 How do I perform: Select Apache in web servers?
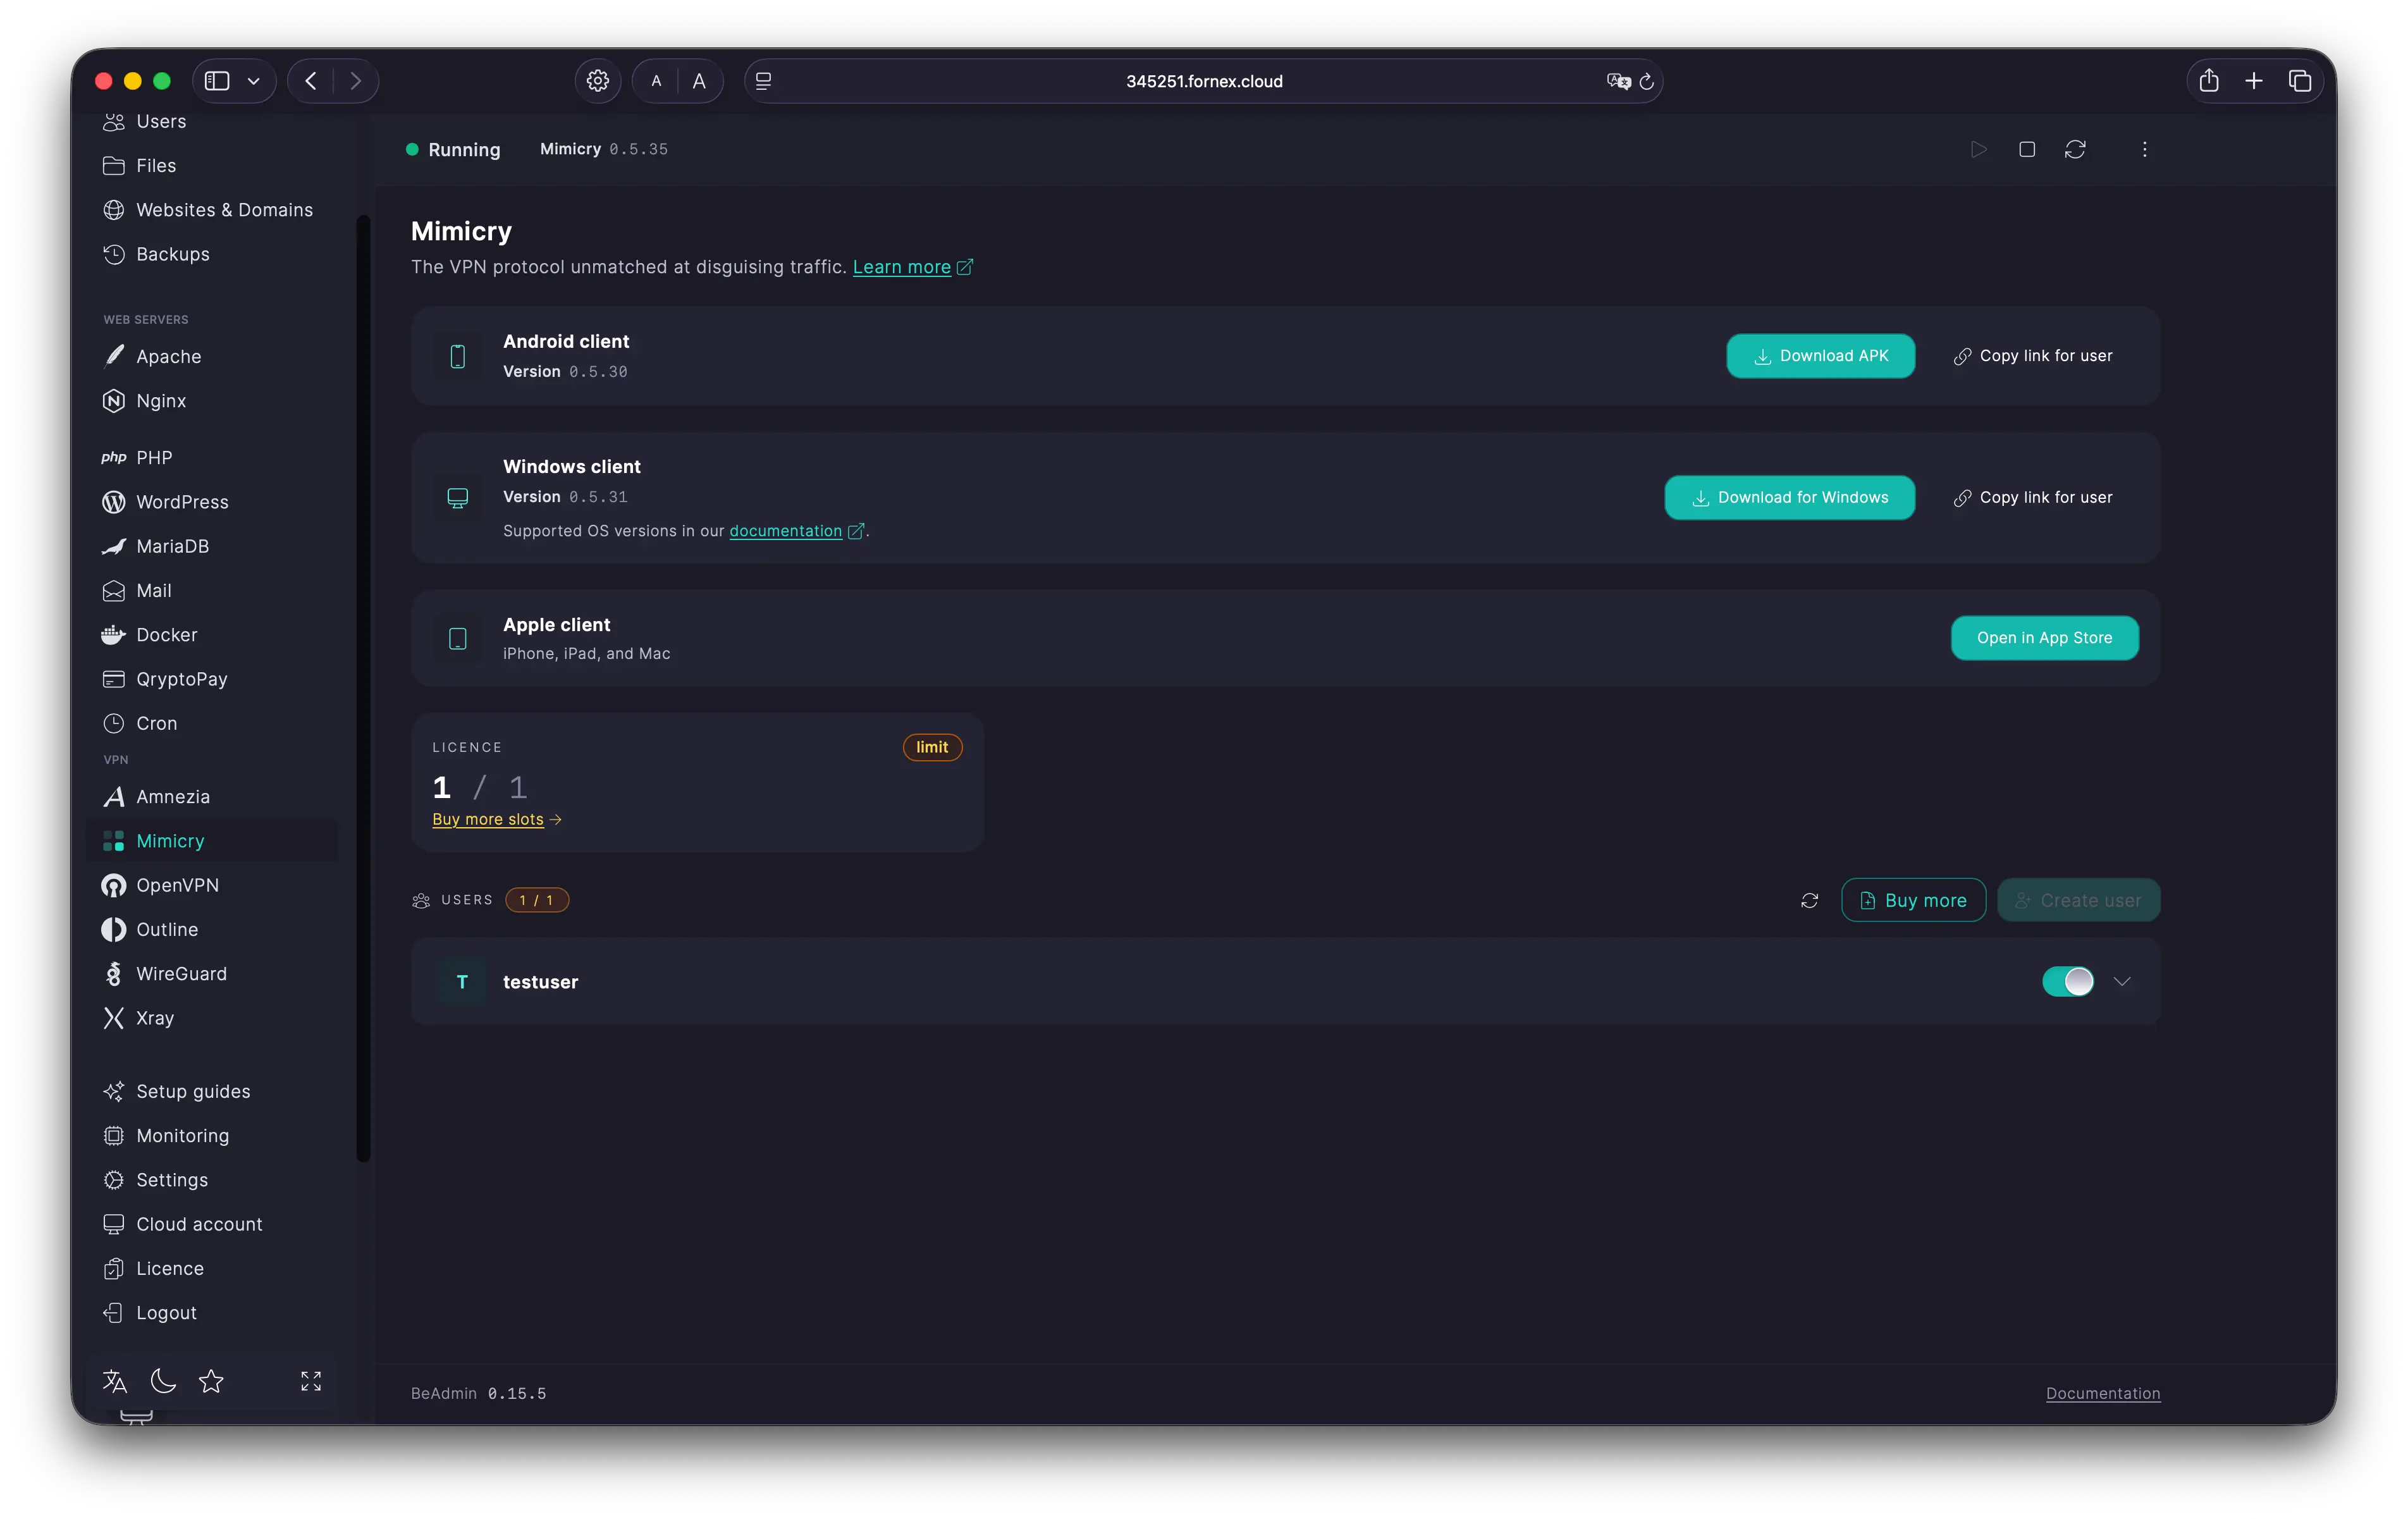(x=168, y=356)
